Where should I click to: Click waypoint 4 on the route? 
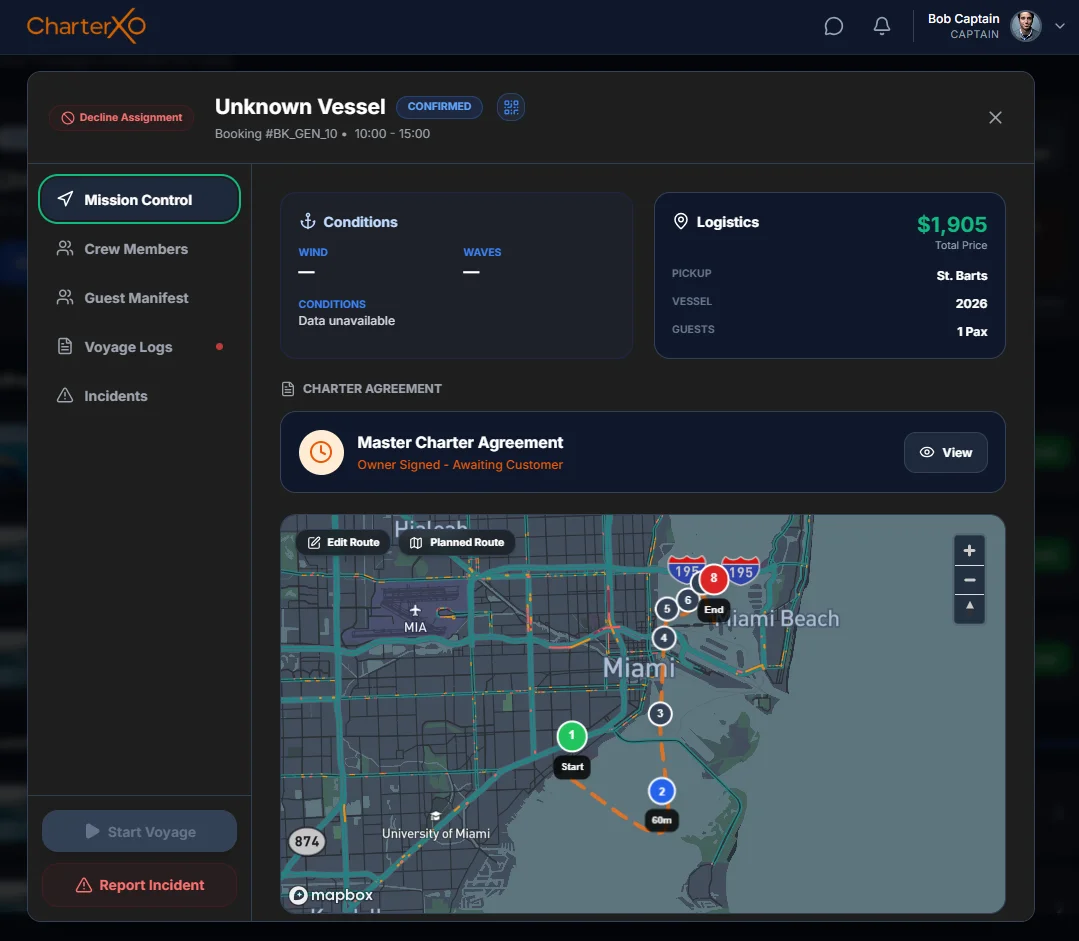[x=663, y=638]
